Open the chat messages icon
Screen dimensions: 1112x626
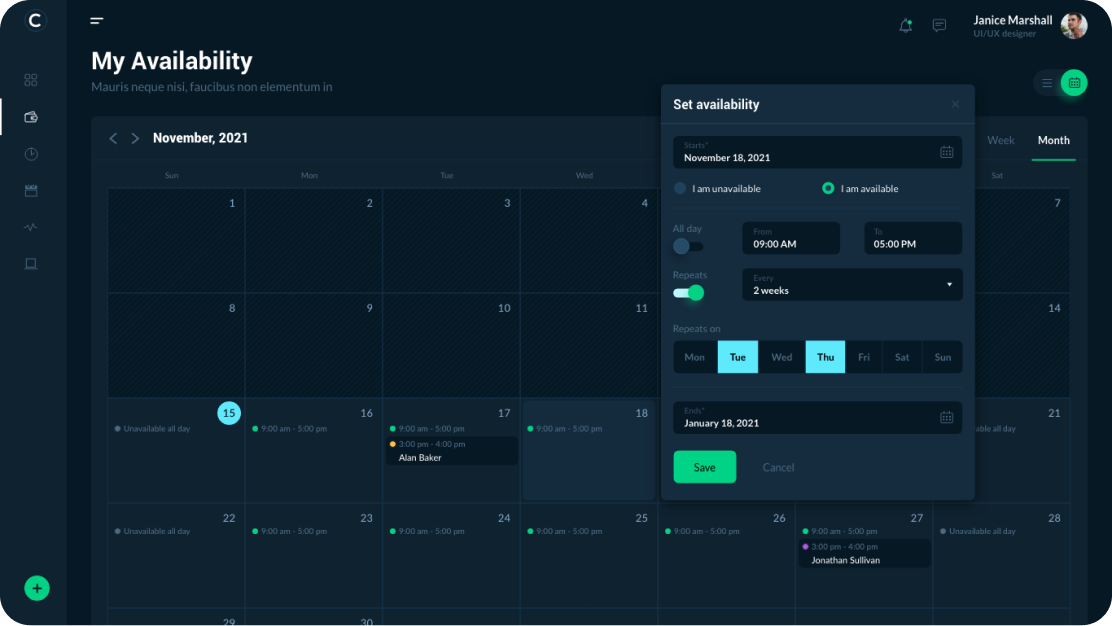[x=939, y=26]
